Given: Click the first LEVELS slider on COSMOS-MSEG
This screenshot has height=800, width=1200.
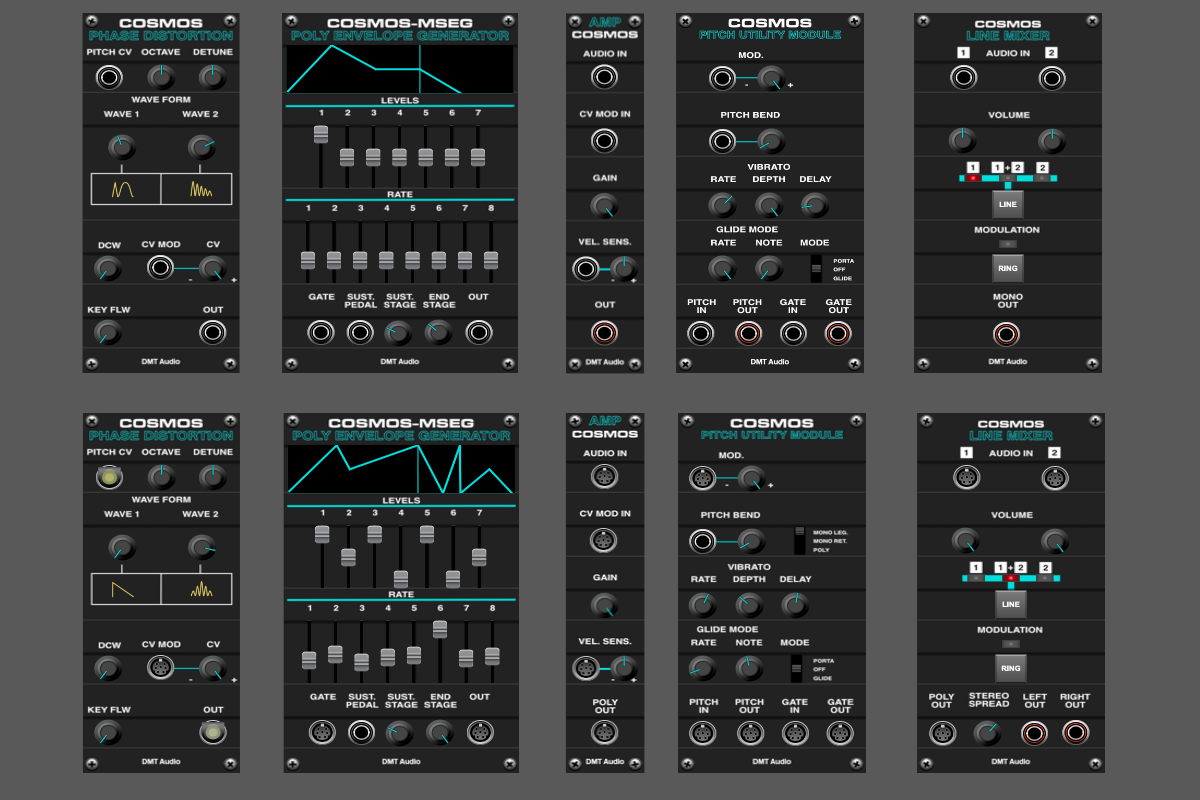Looking at the screenshot, I should (321, 135).
